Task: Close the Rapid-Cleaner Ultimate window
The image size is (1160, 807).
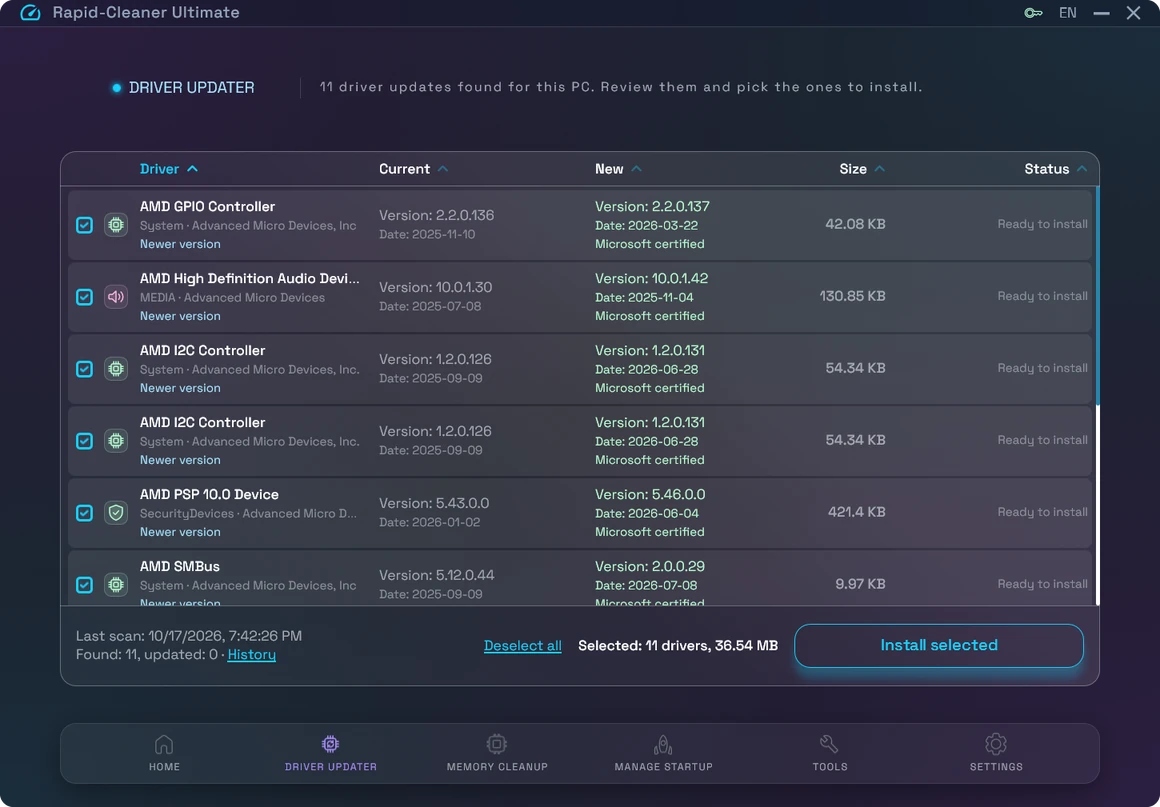Action: [1133, 13]
